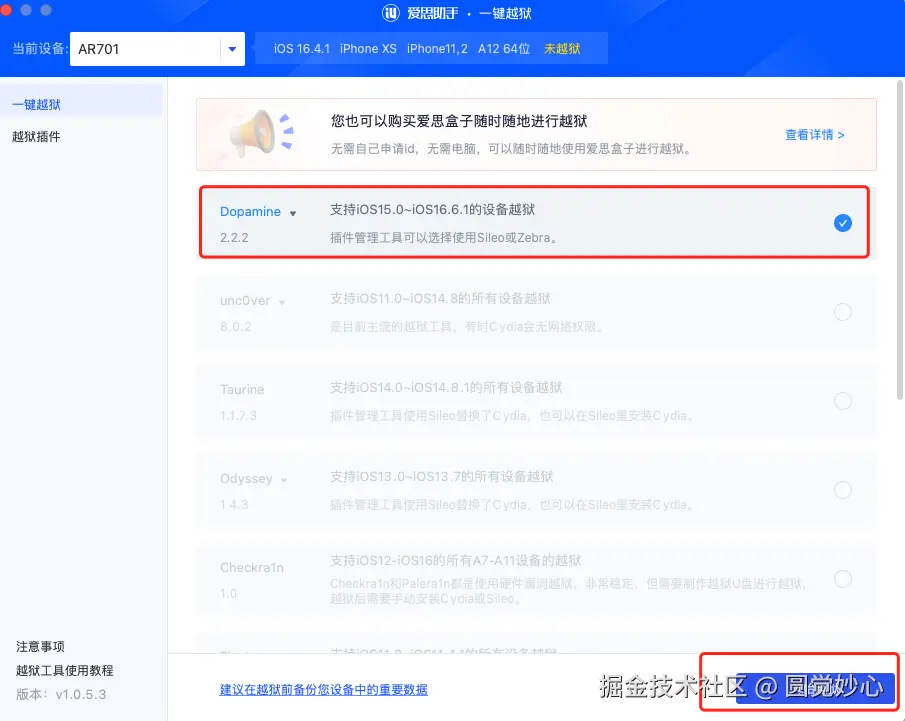
Task: Select the Checkra1n jailbreak radio button
Action: (x=842, y=579)
